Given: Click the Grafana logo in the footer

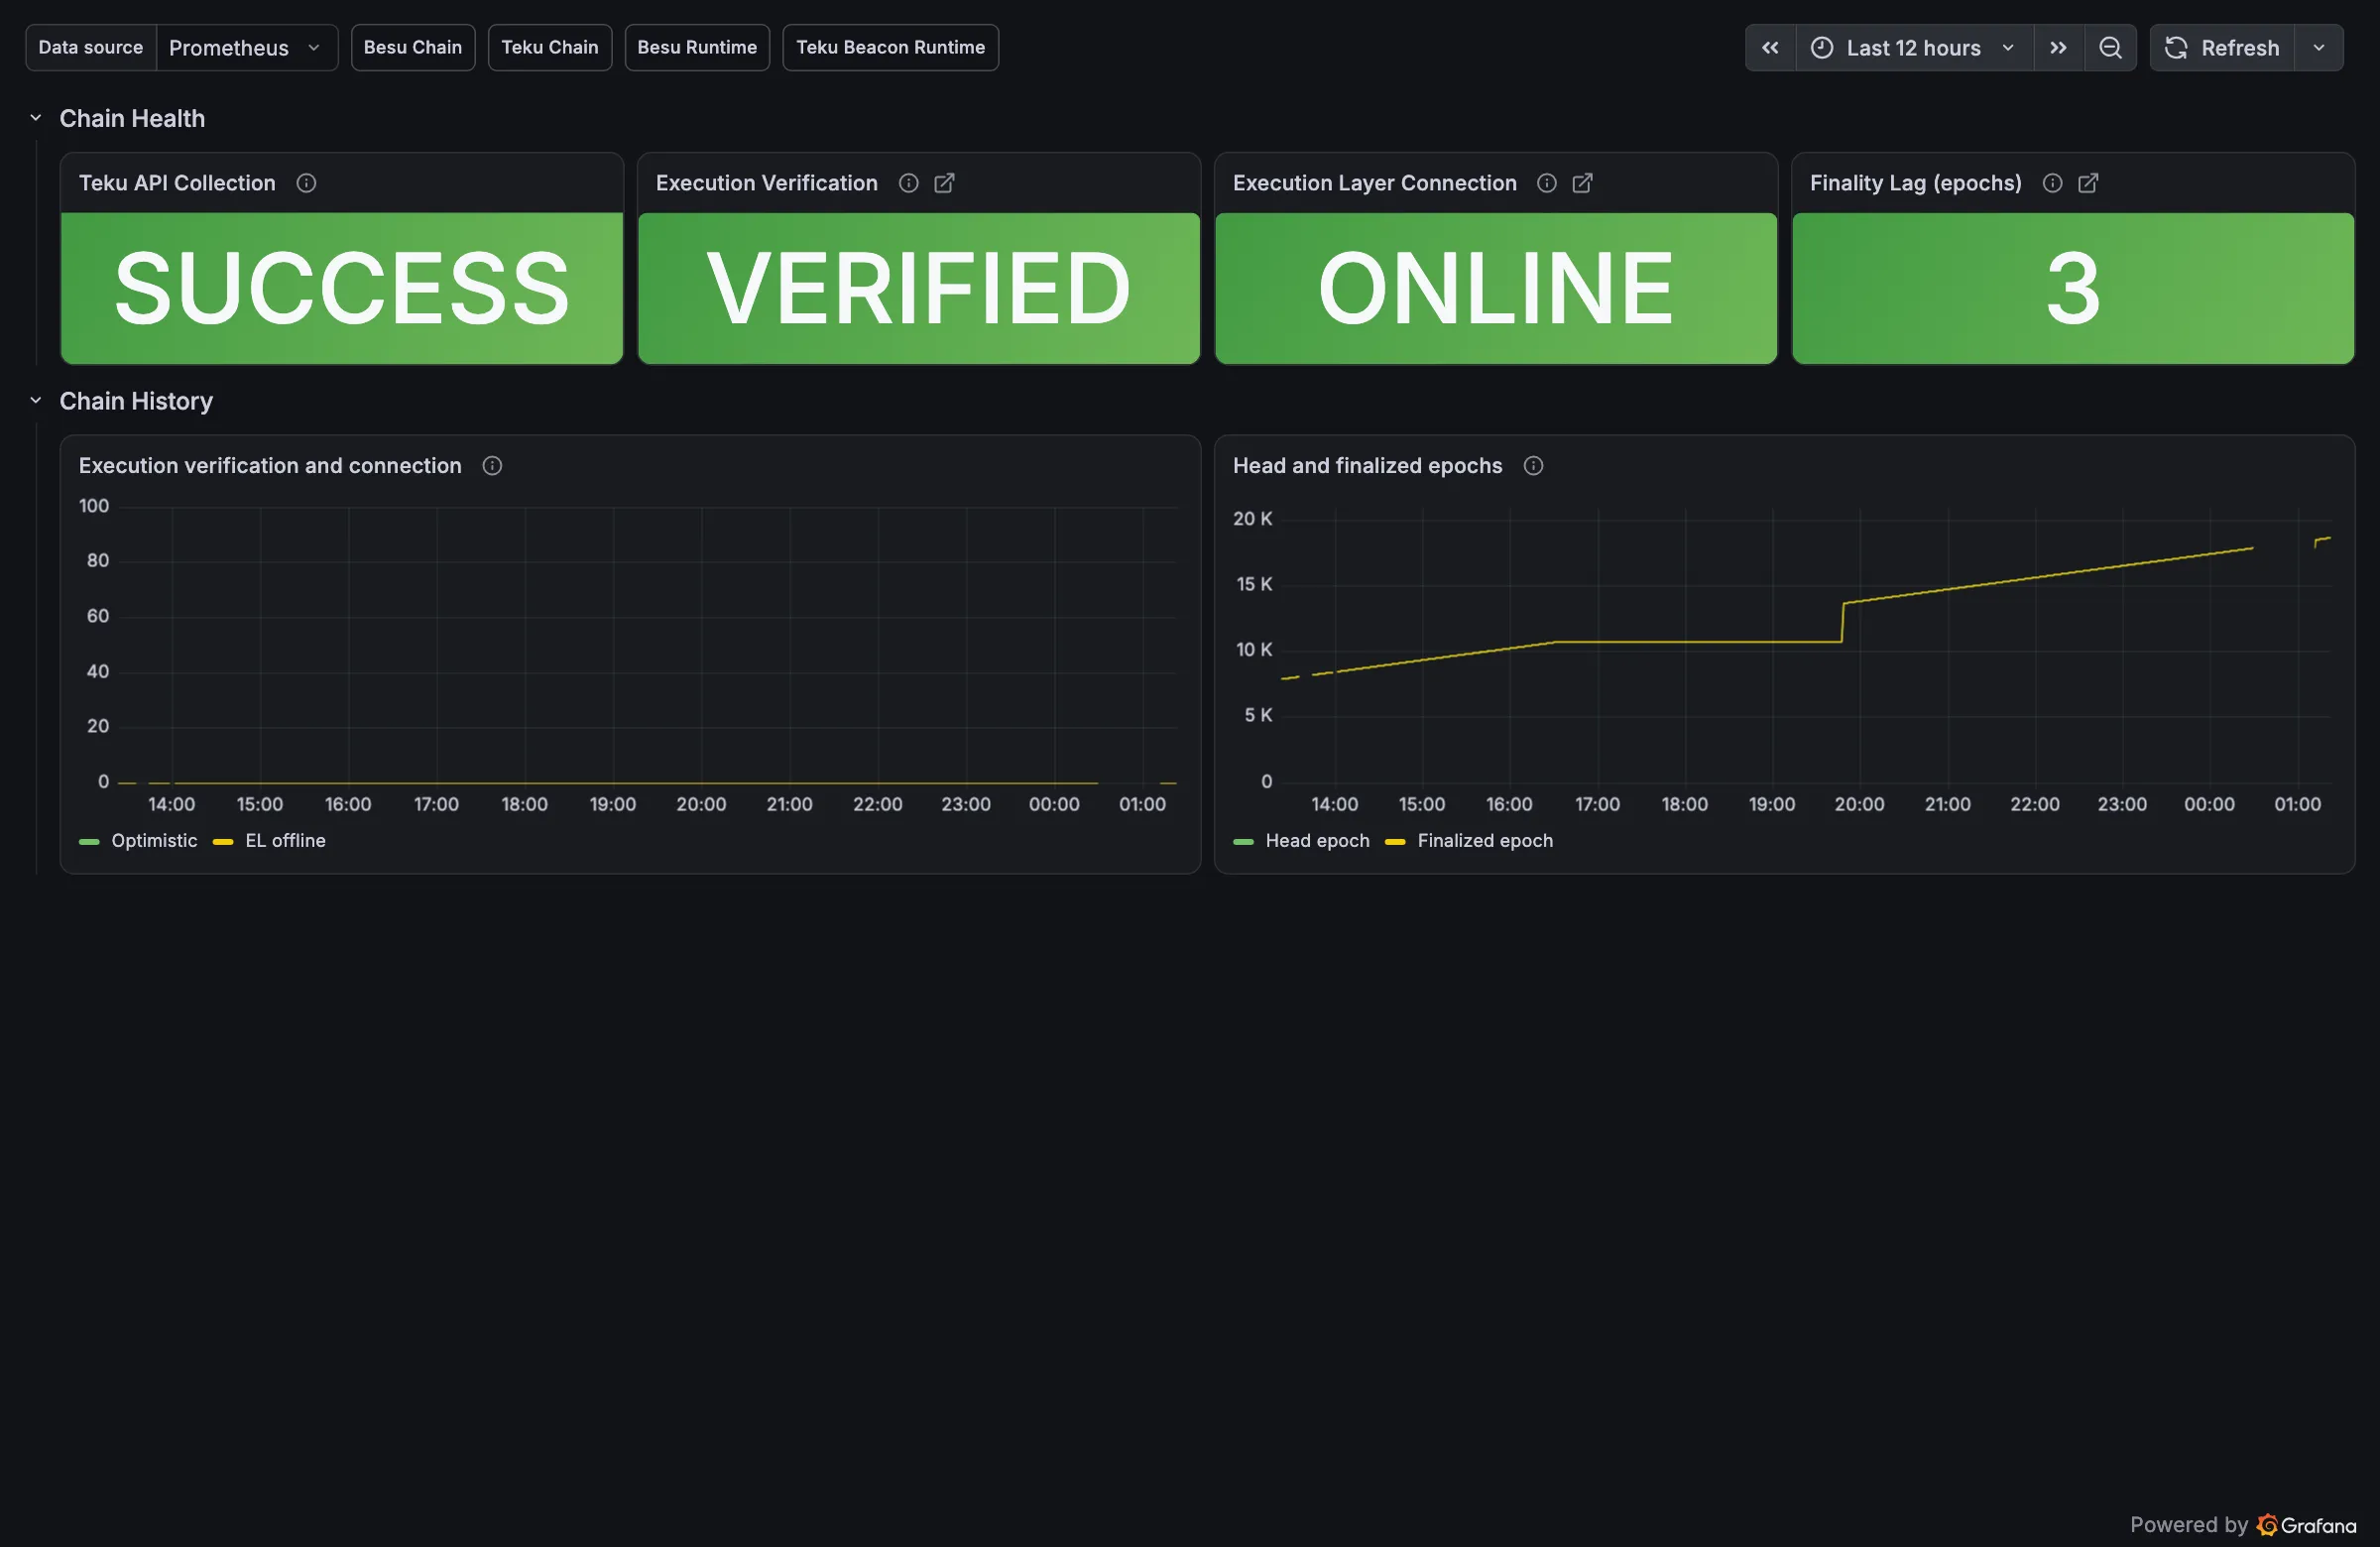Looking at the screenshot, I should (x=2307, y=1525).
